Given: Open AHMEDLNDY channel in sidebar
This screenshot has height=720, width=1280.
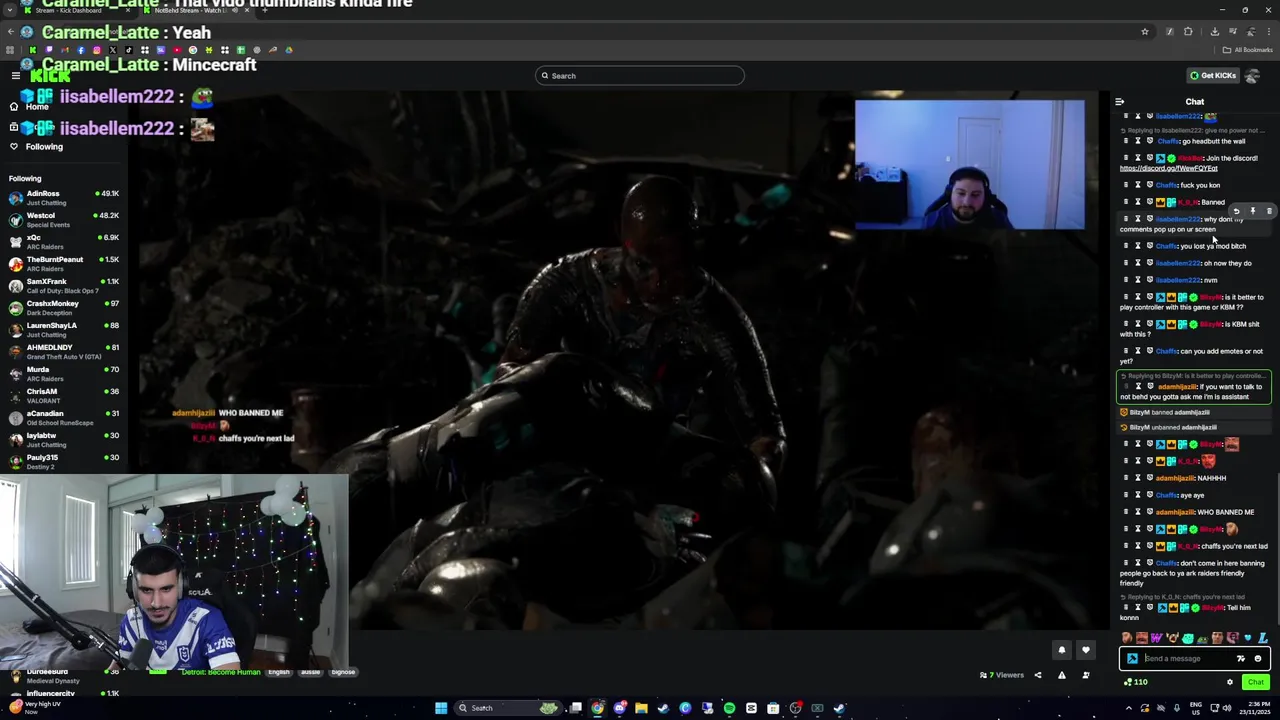Looking at the screenshot, I should [x=64, y=352].
